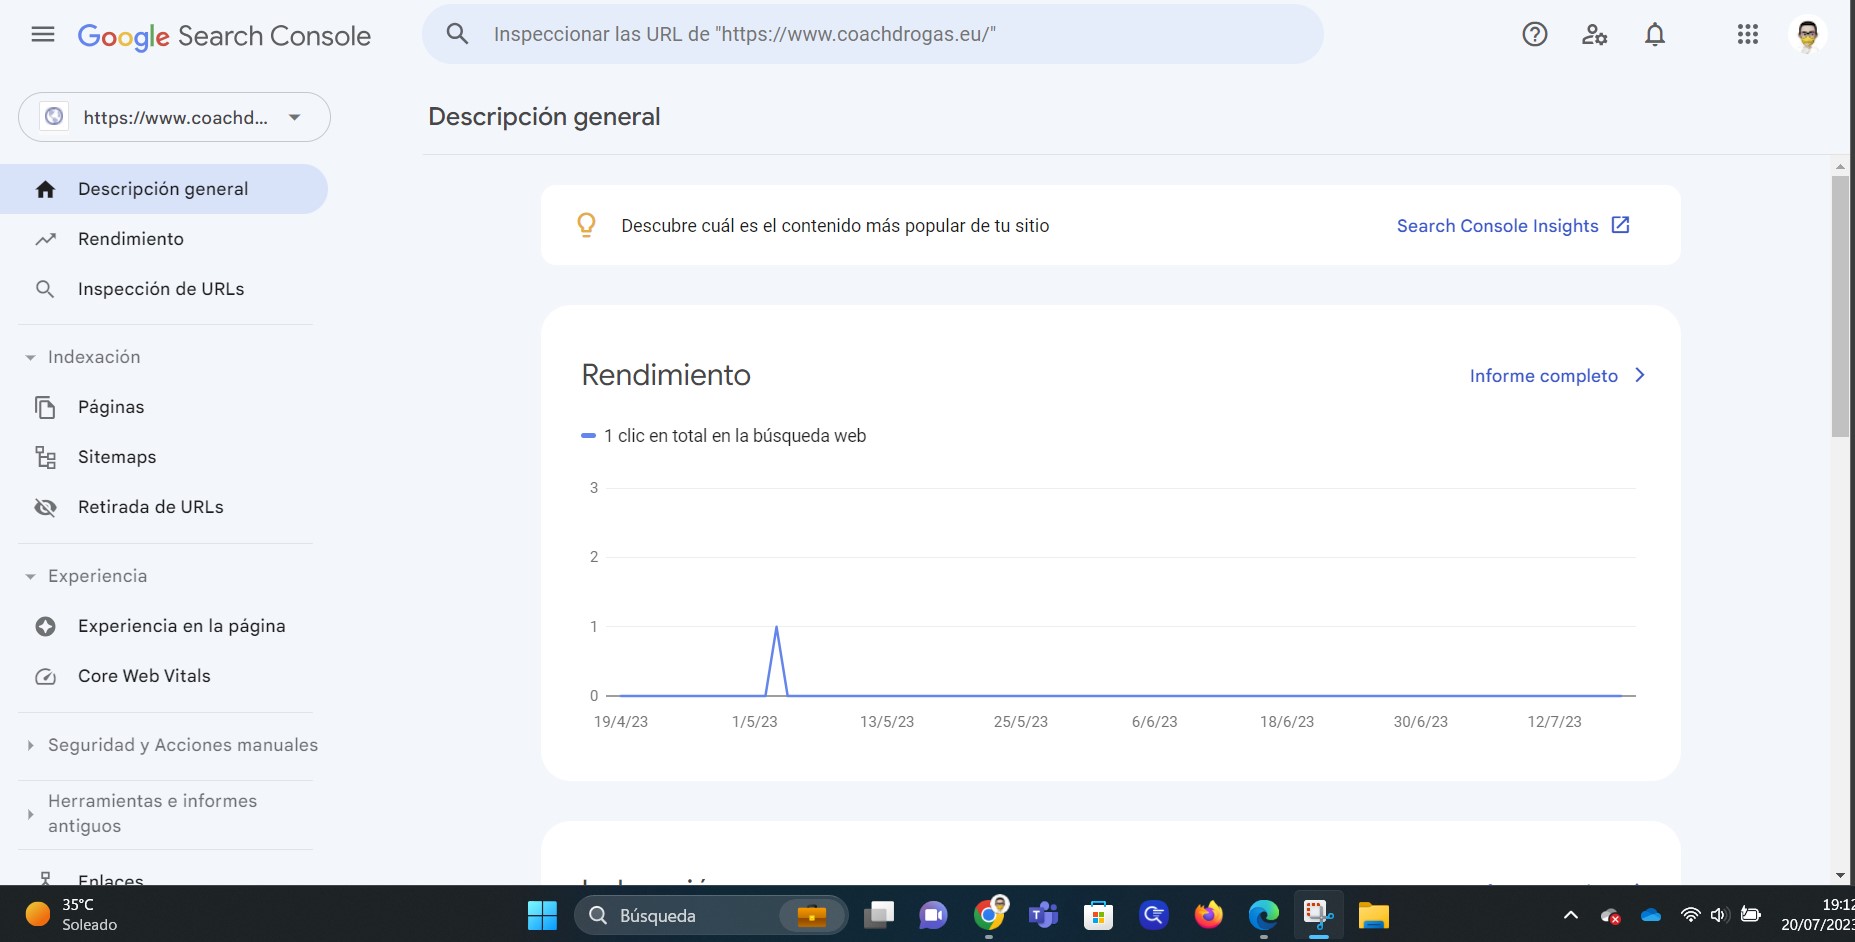Screen dimensions: 1855x942
Task: Click the home icon beside Descripción general
Action: 45,189
